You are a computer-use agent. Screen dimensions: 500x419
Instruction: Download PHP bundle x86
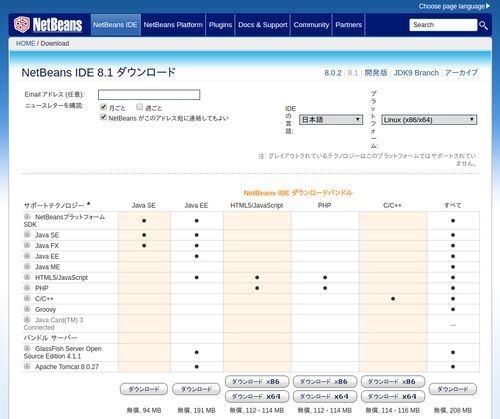pos(325,382)
